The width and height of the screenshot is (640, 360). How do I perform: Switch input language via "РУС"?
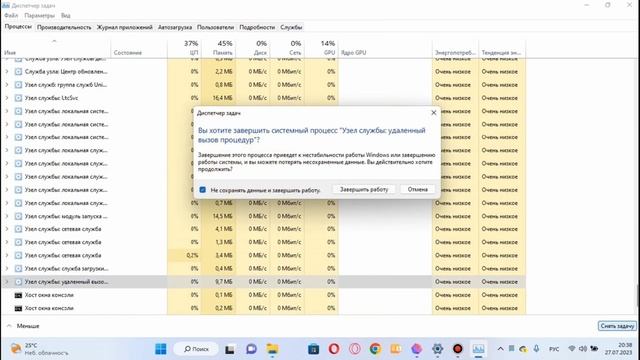coord(554,349)
